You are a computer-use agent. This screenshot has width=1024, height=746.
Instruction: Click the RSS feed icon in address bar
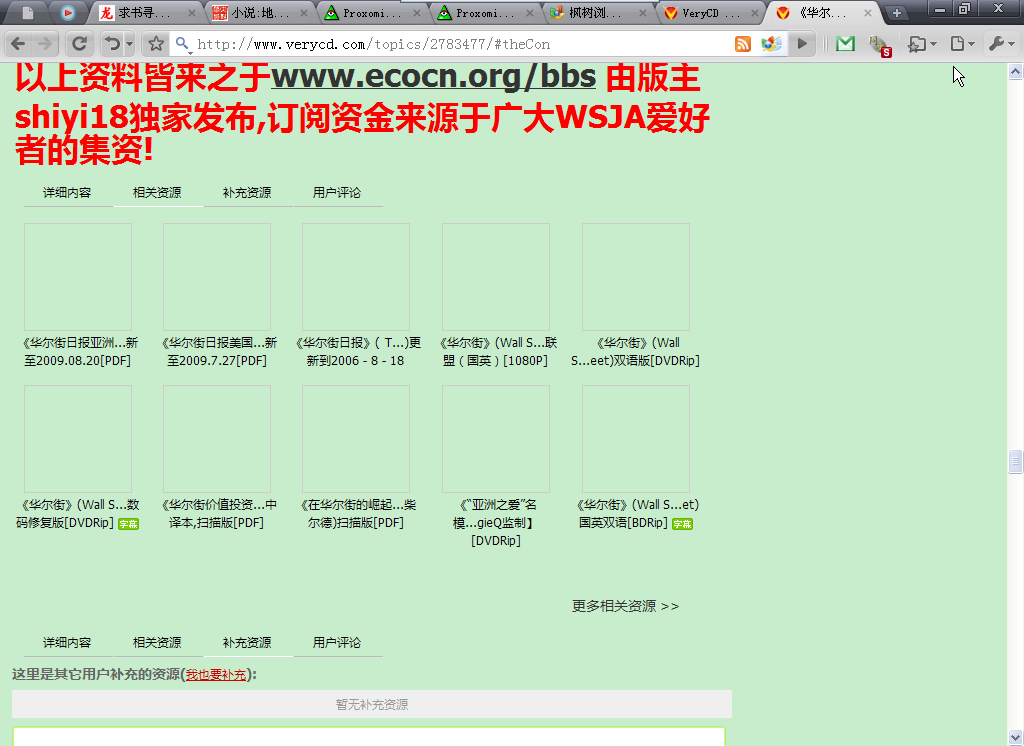pos(743,44)
